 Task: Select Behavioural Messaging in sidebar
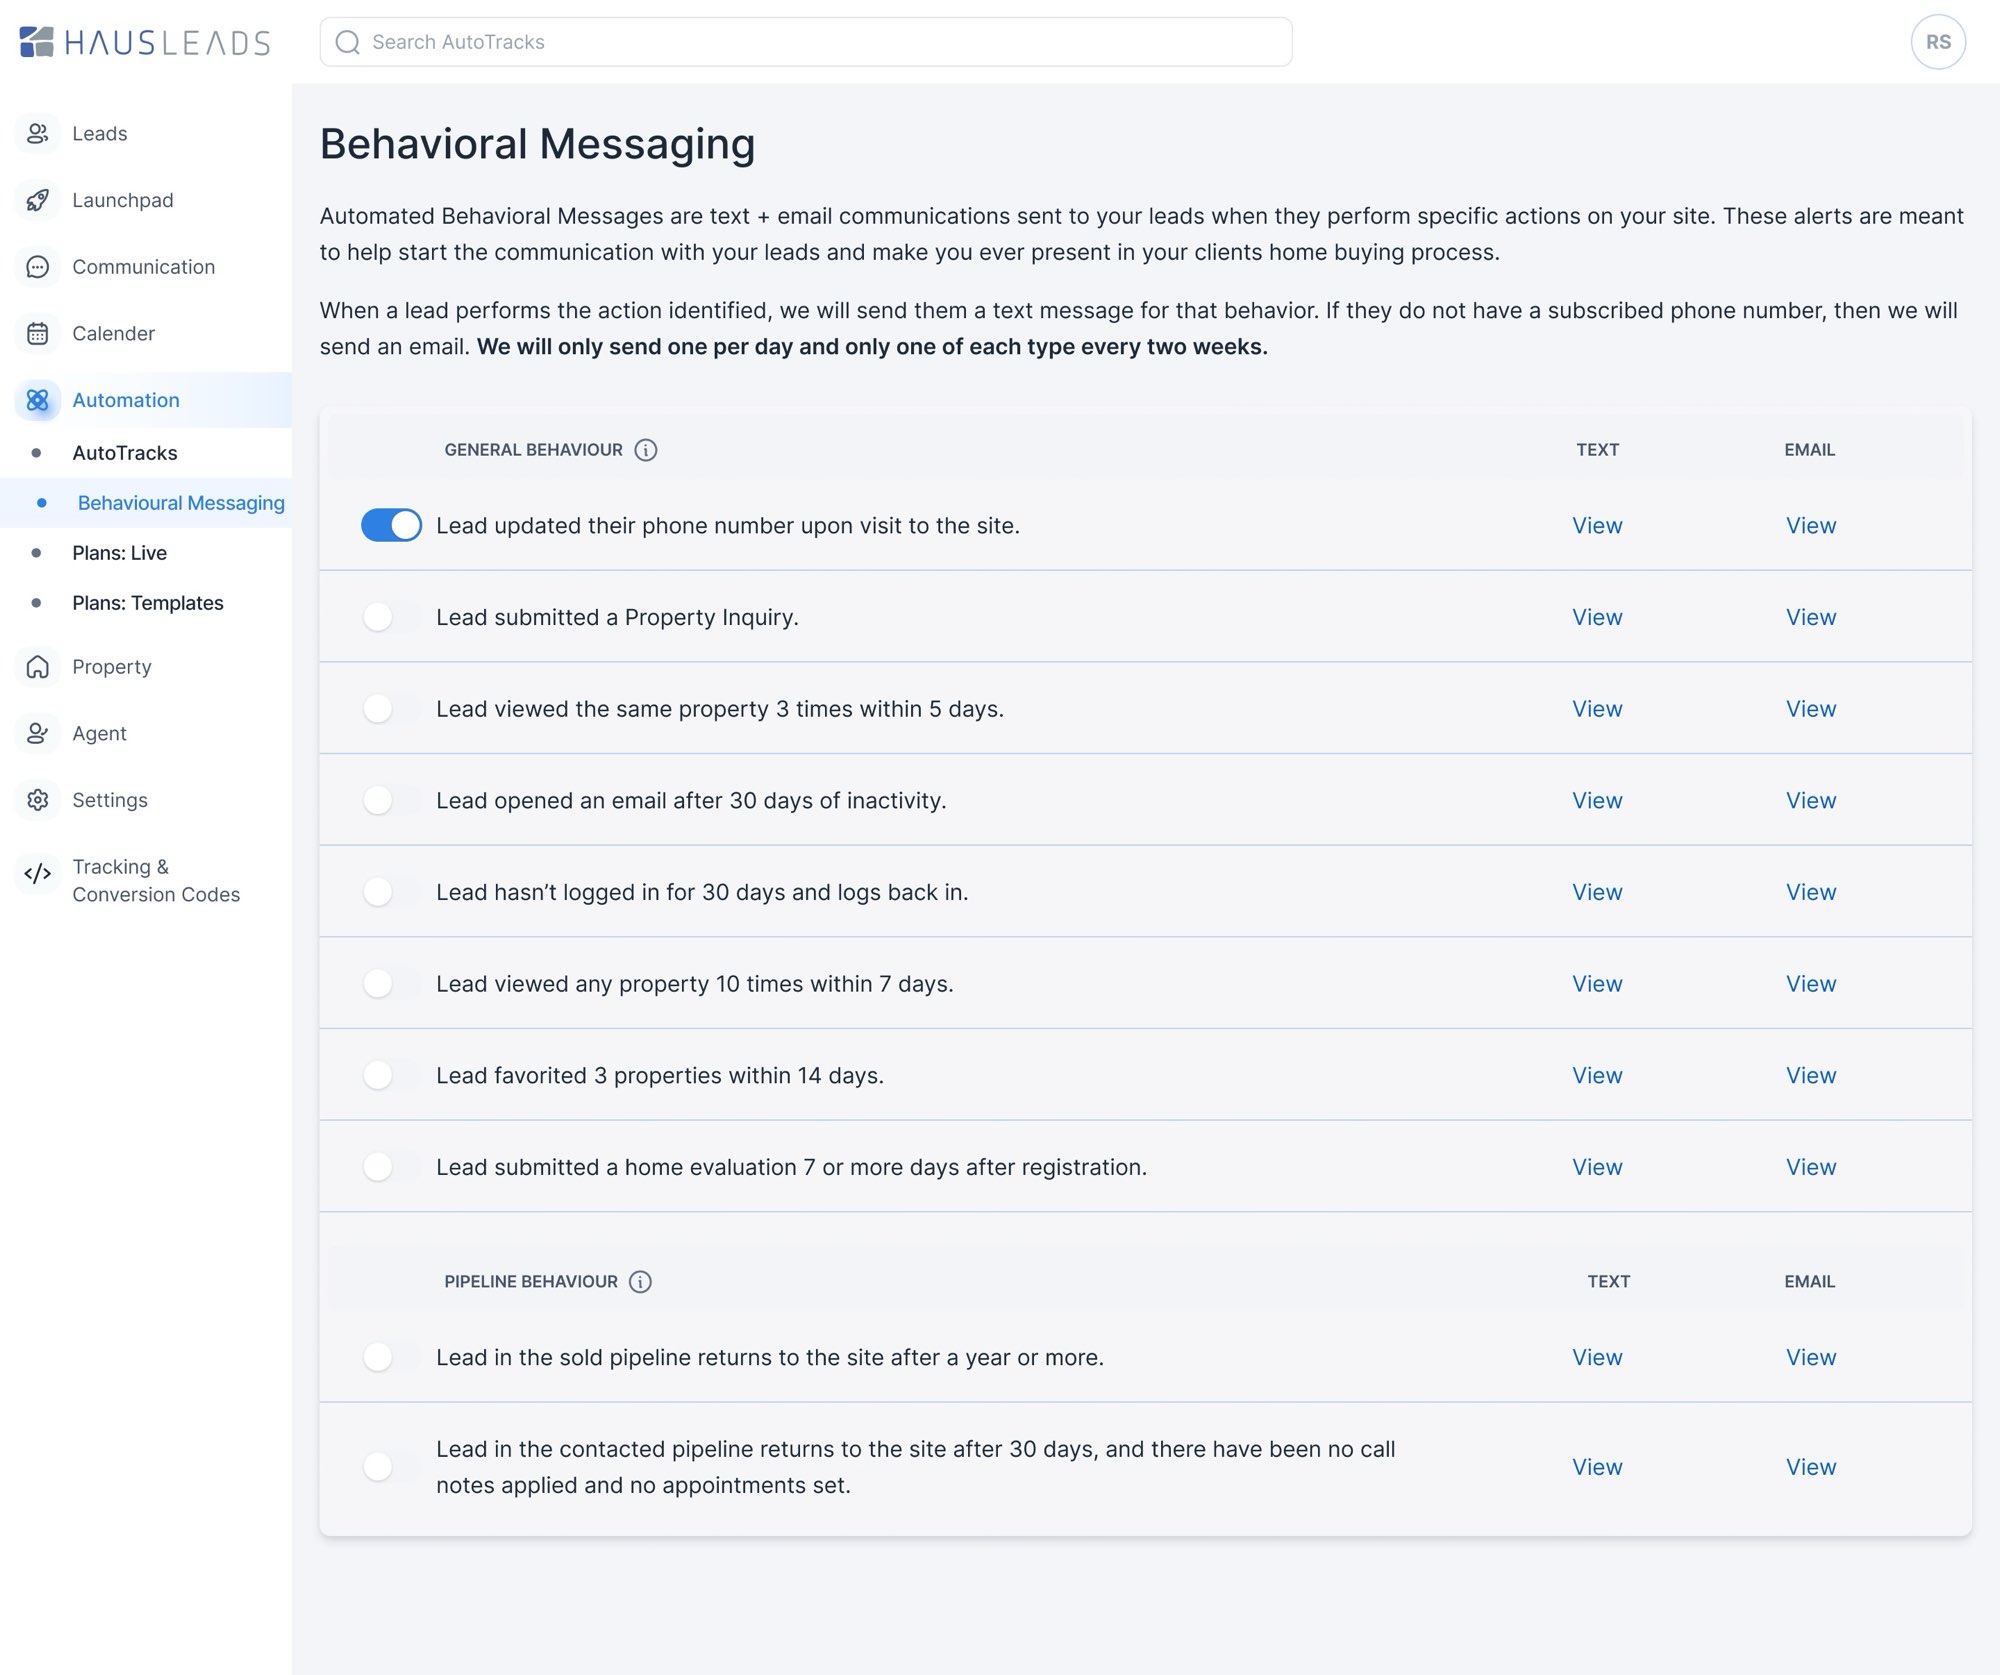181,503
